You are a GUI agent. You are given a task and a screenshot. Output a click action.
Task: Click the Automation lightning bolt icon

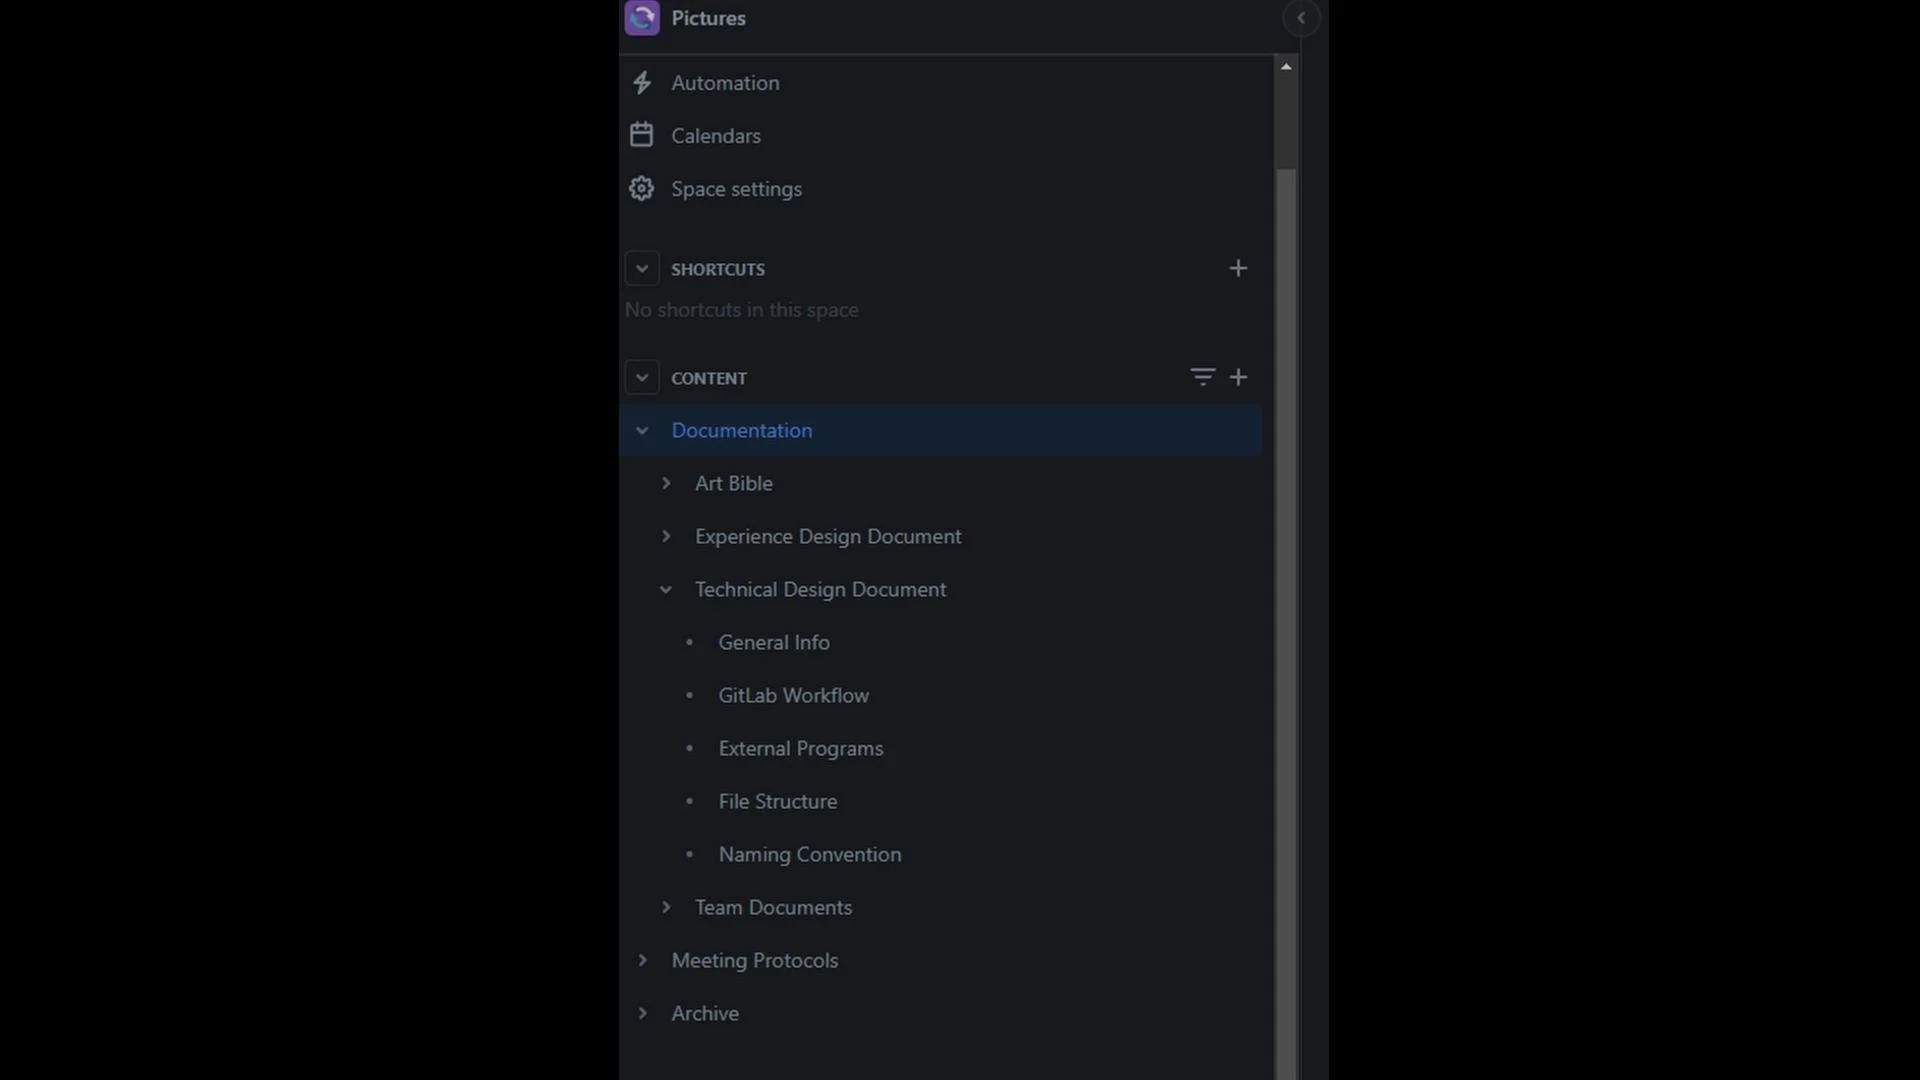[x=642, y=83]
